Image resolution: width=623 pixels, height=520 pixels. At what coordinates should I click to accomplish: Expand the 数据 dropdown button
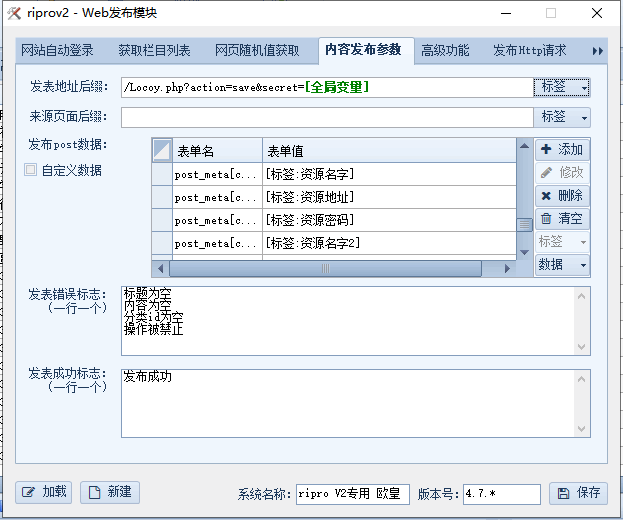click(562, 265)
